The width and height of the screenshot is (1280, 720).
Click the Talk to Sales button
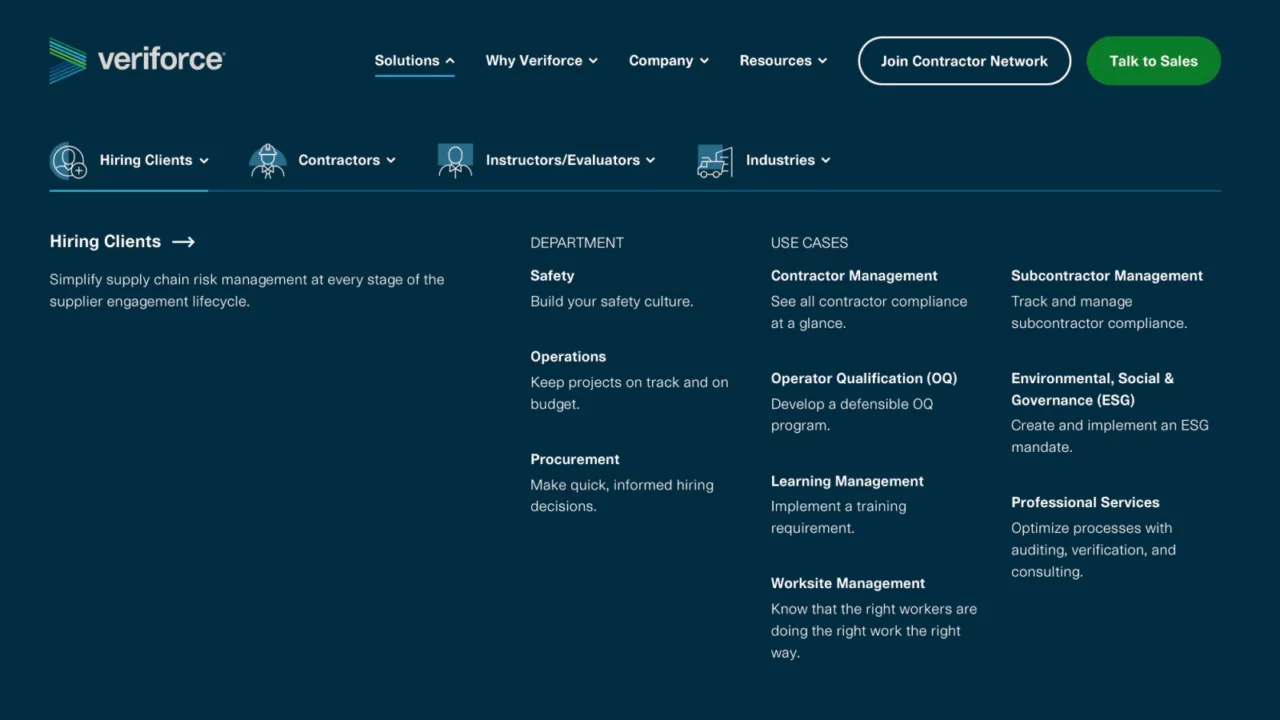tap(1153, 61)
